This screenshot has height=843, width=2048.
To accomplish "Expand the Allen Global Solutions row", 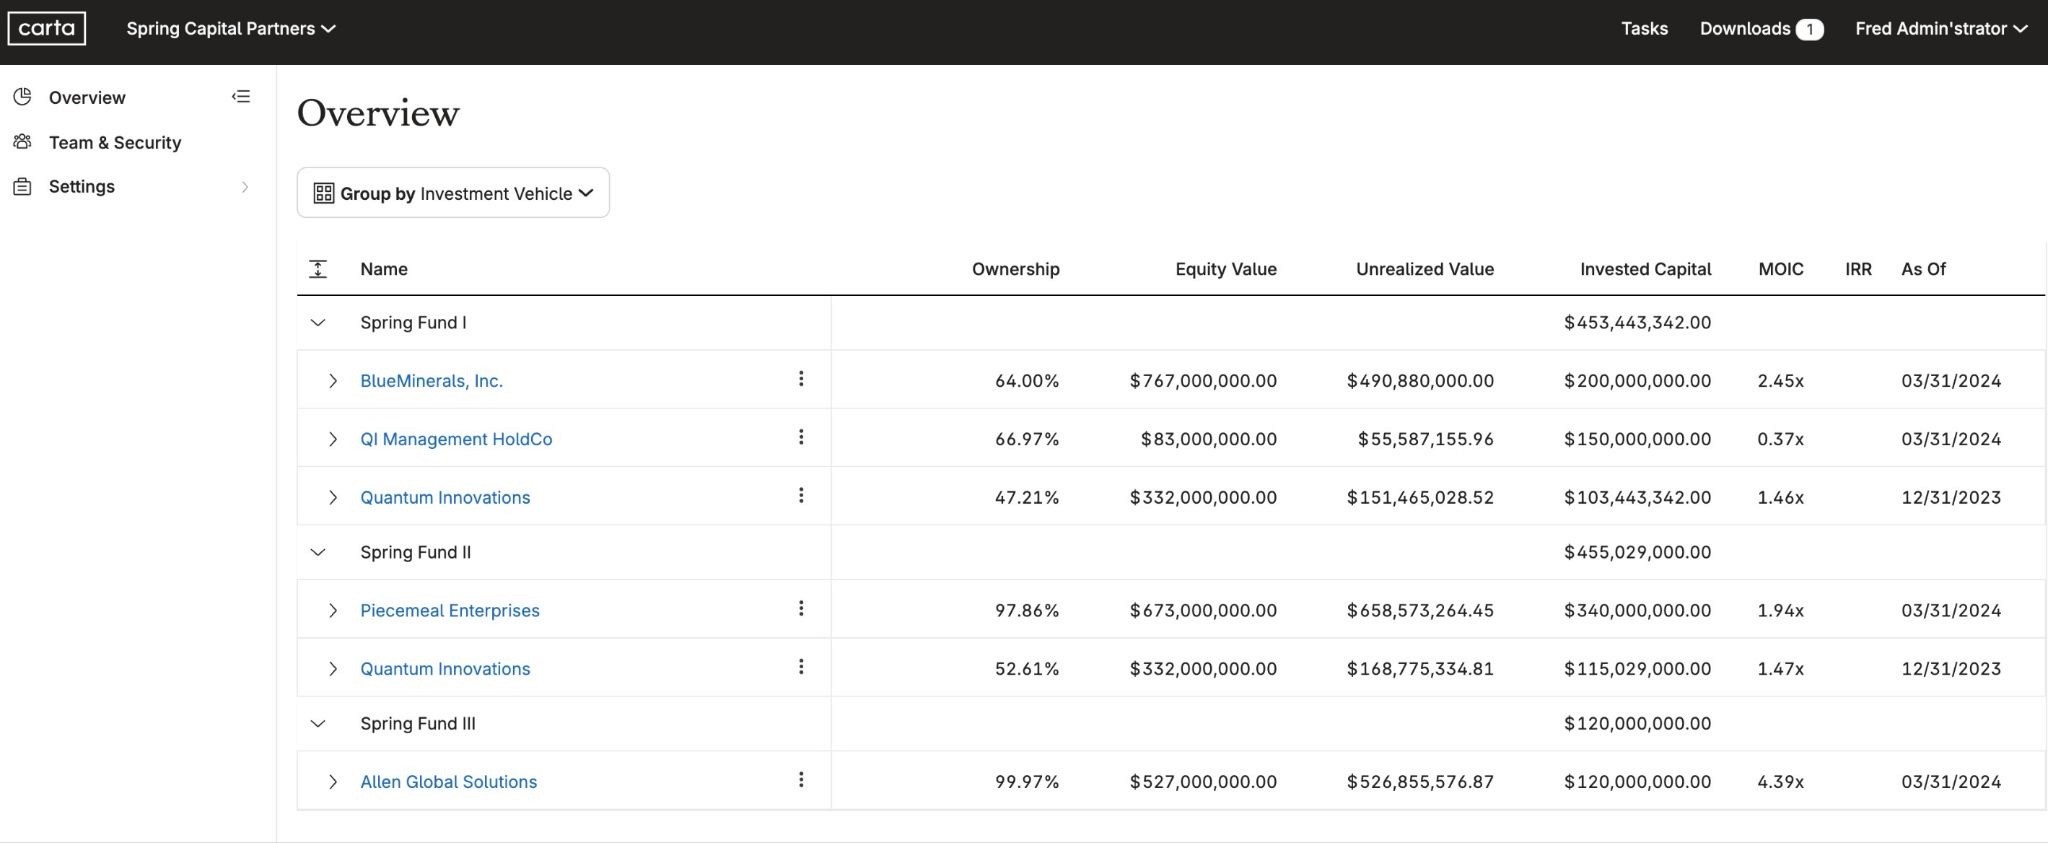I will [333, 782].
